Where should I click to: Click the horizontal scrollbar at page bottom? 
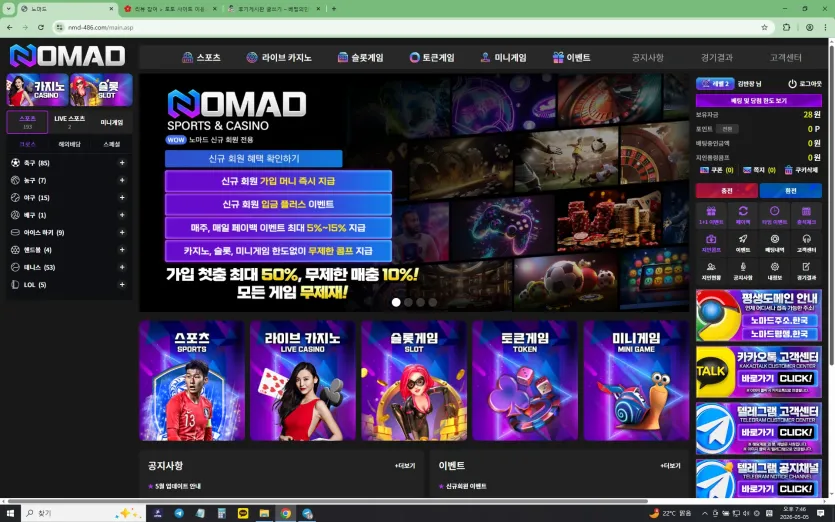pos(327,501)
